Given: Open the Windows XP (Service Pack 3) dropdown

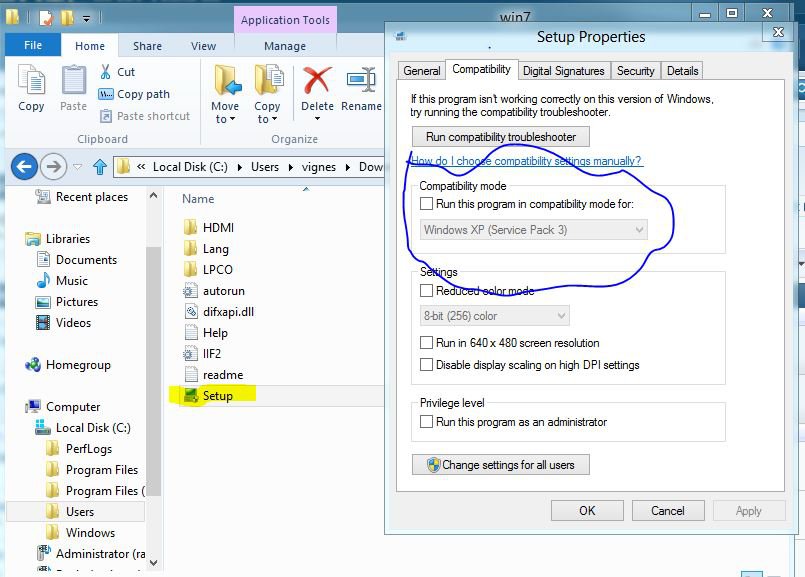Looking at the screenshot, I should coord(533,229).
